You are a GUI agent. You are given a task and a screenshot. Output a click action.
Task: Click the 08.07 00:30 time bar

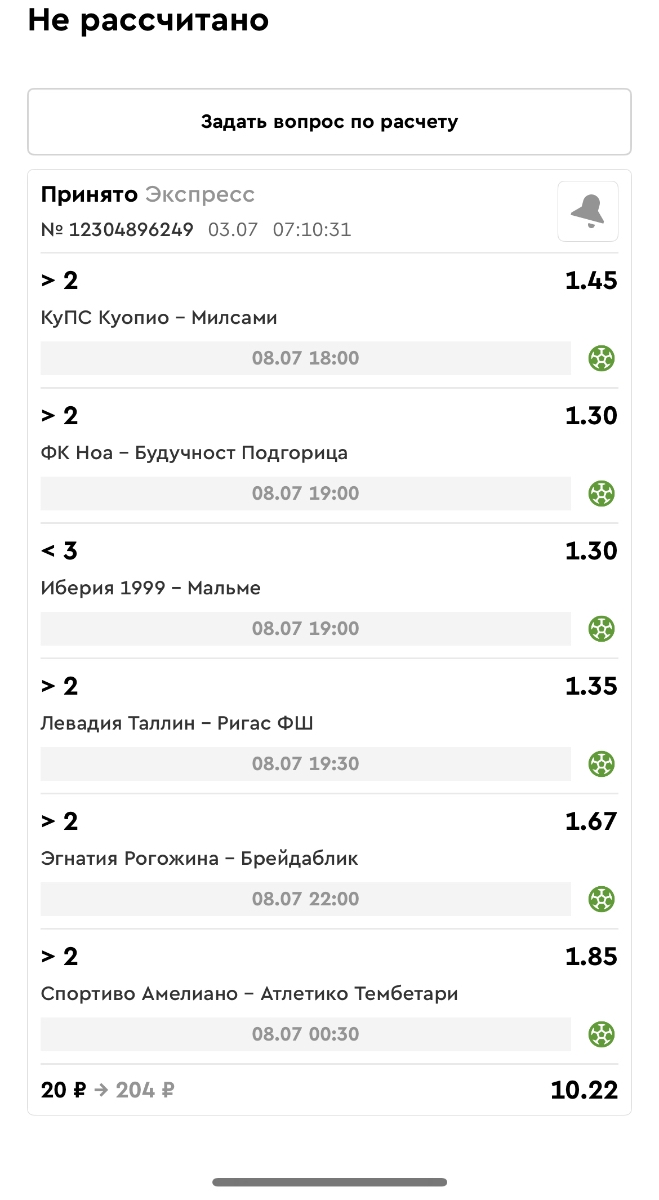(305, 1034)
